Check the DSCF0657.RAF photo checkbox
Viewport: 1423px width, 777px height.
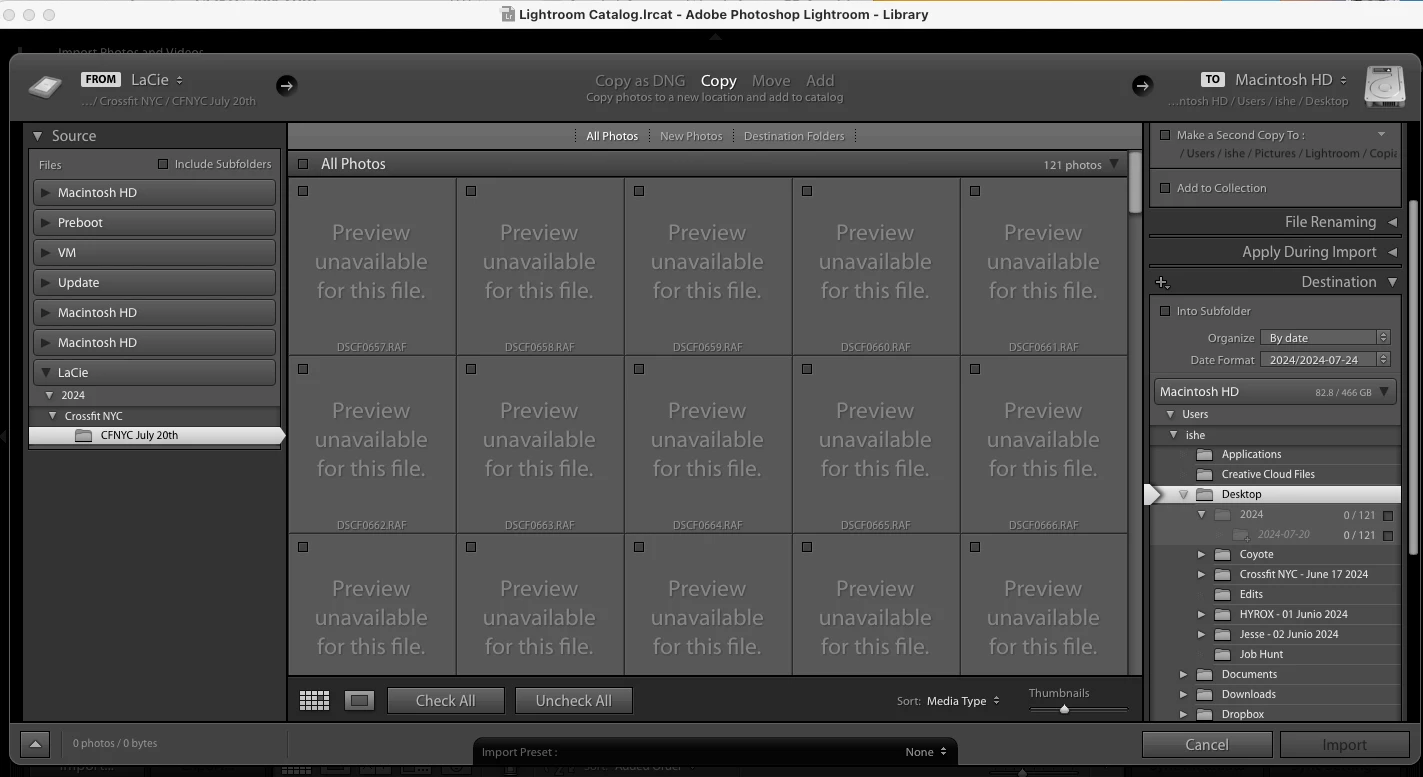303,191
